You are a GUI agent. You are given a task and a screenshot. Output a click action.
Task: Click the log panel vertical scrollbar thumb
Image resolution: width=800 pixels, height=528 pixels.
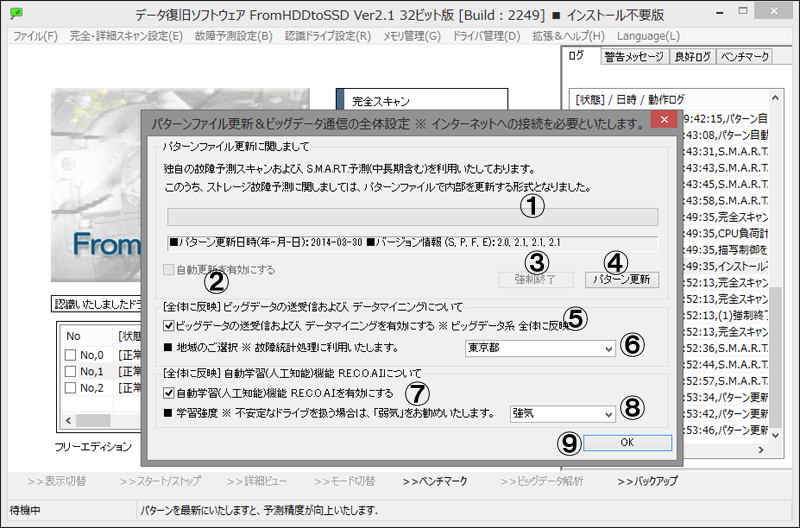pos(775,357)
